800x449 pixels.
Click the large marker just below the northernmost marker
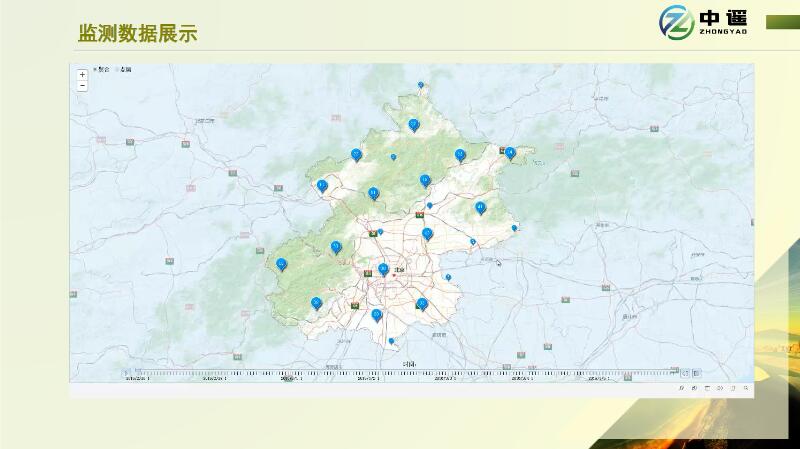[414, 125]
